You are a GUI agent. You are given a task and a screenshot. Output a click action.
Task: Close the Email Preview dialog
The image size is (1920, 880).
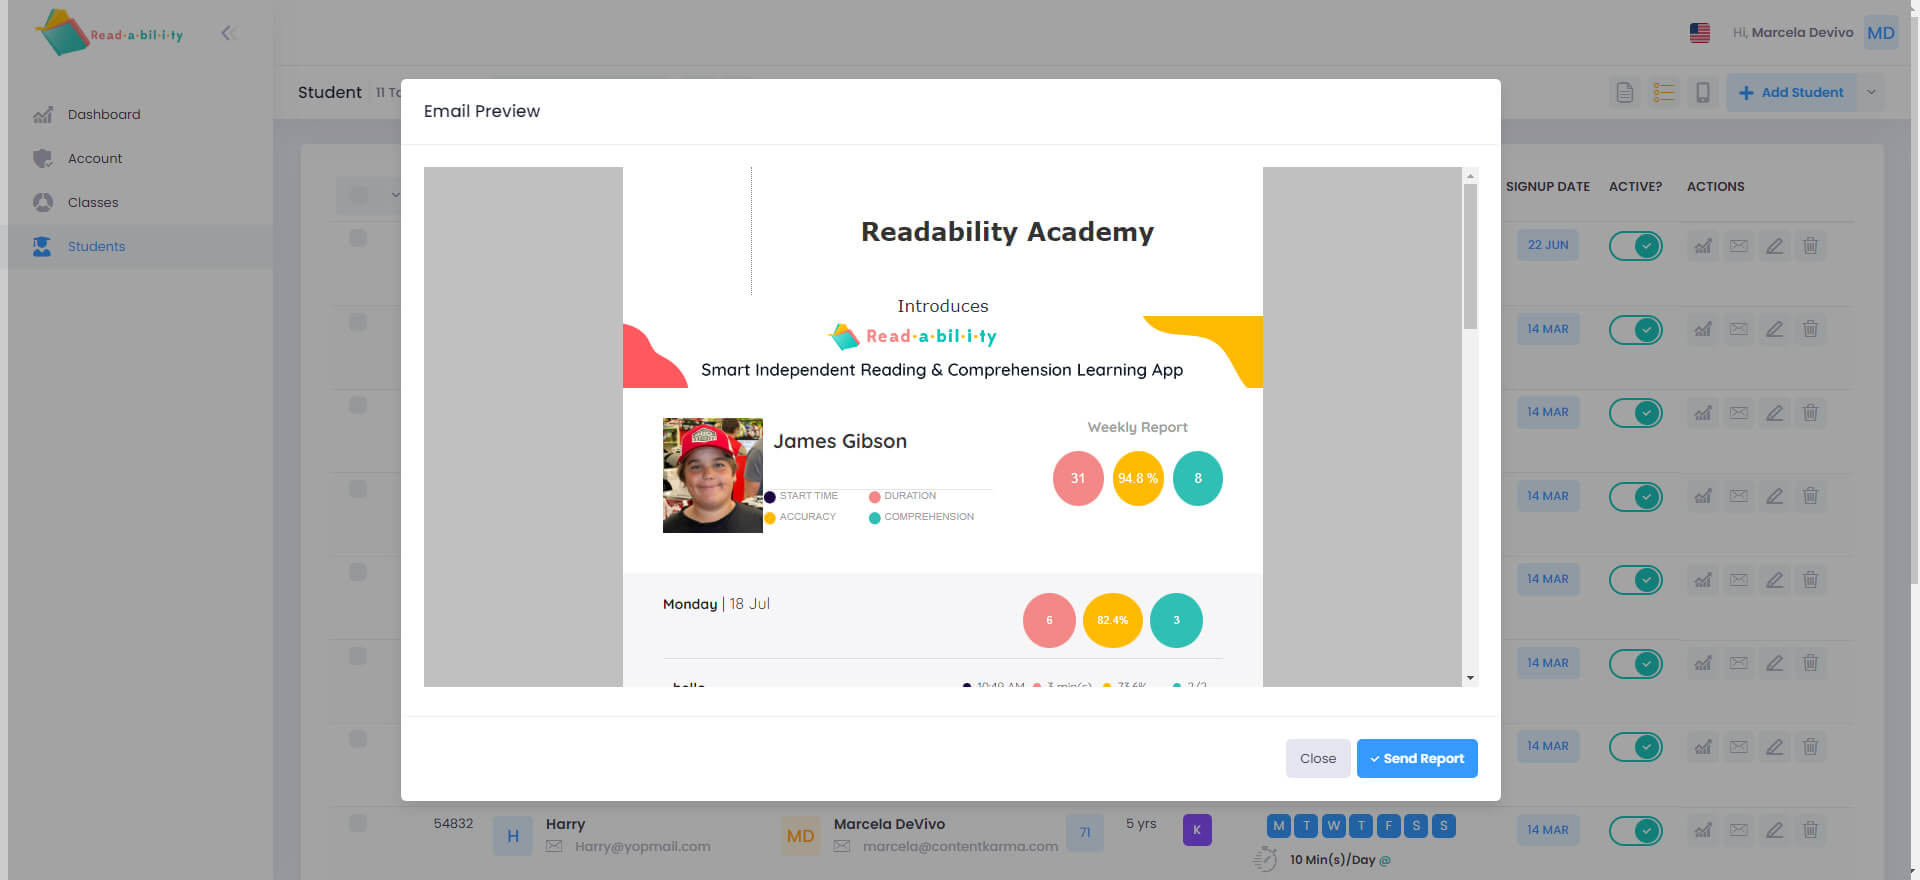(x=1317, y=758)
